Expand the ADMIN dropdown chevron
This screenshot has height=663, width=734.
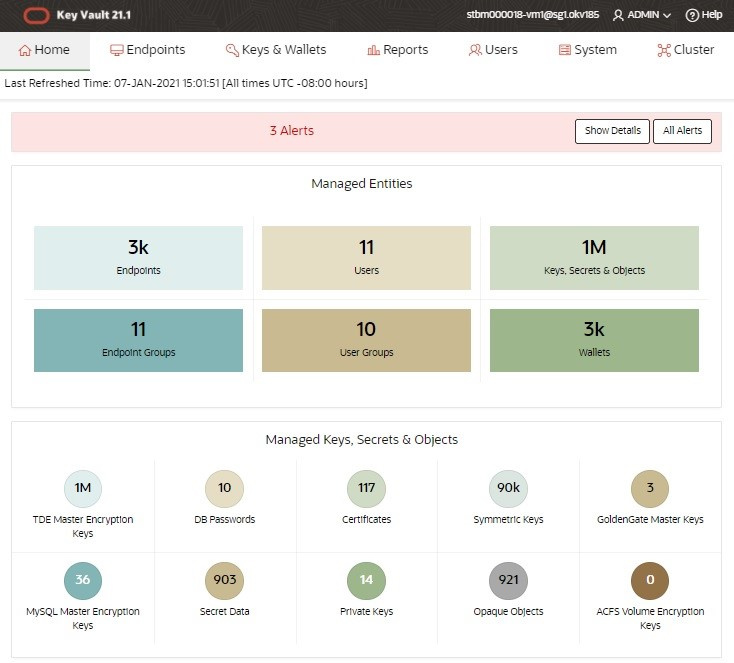pyautogui.click(x=668, y=15)
